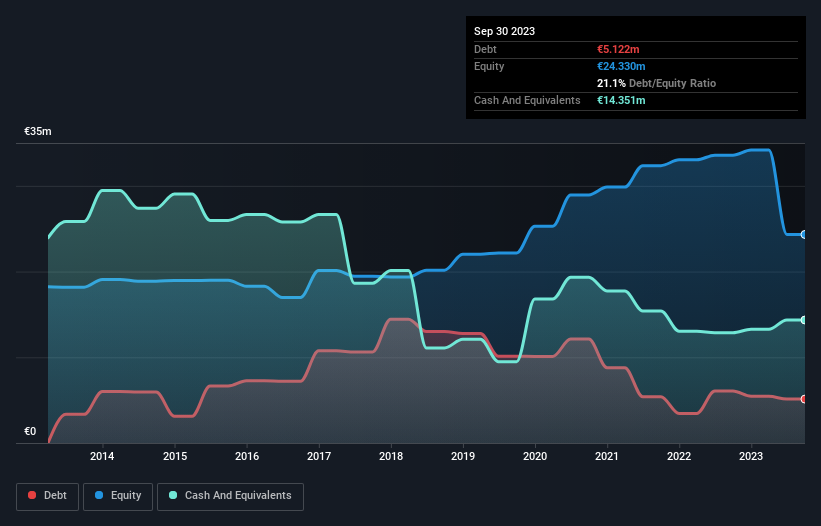The height and width of the screenshot is (526, 821).
Task: Click the 2019 x-axis label
Action: (463, 456)
